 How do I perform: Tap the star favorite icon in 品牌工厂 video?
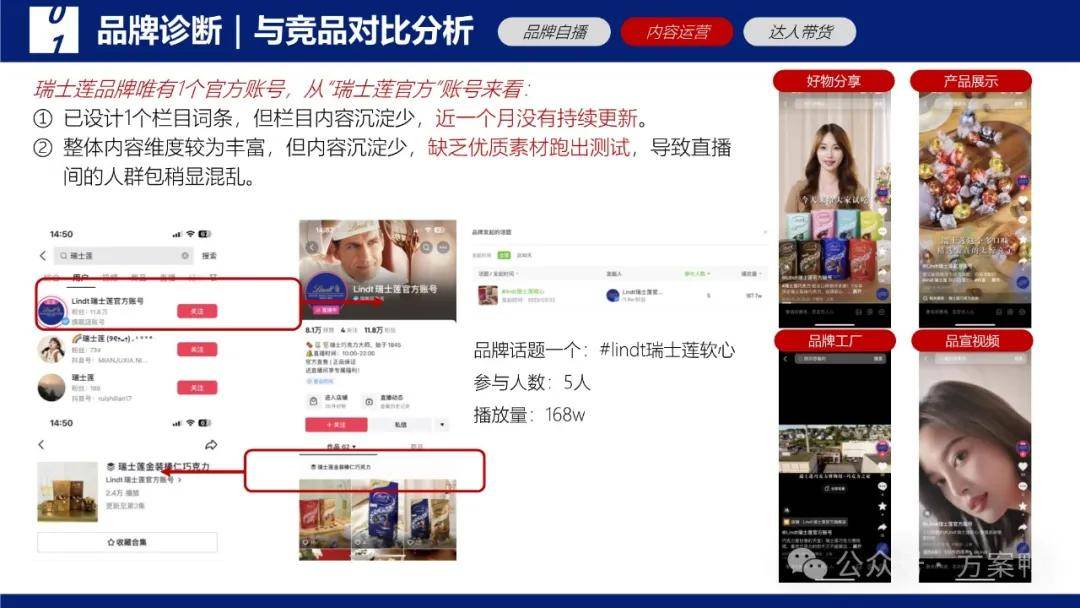882,507
